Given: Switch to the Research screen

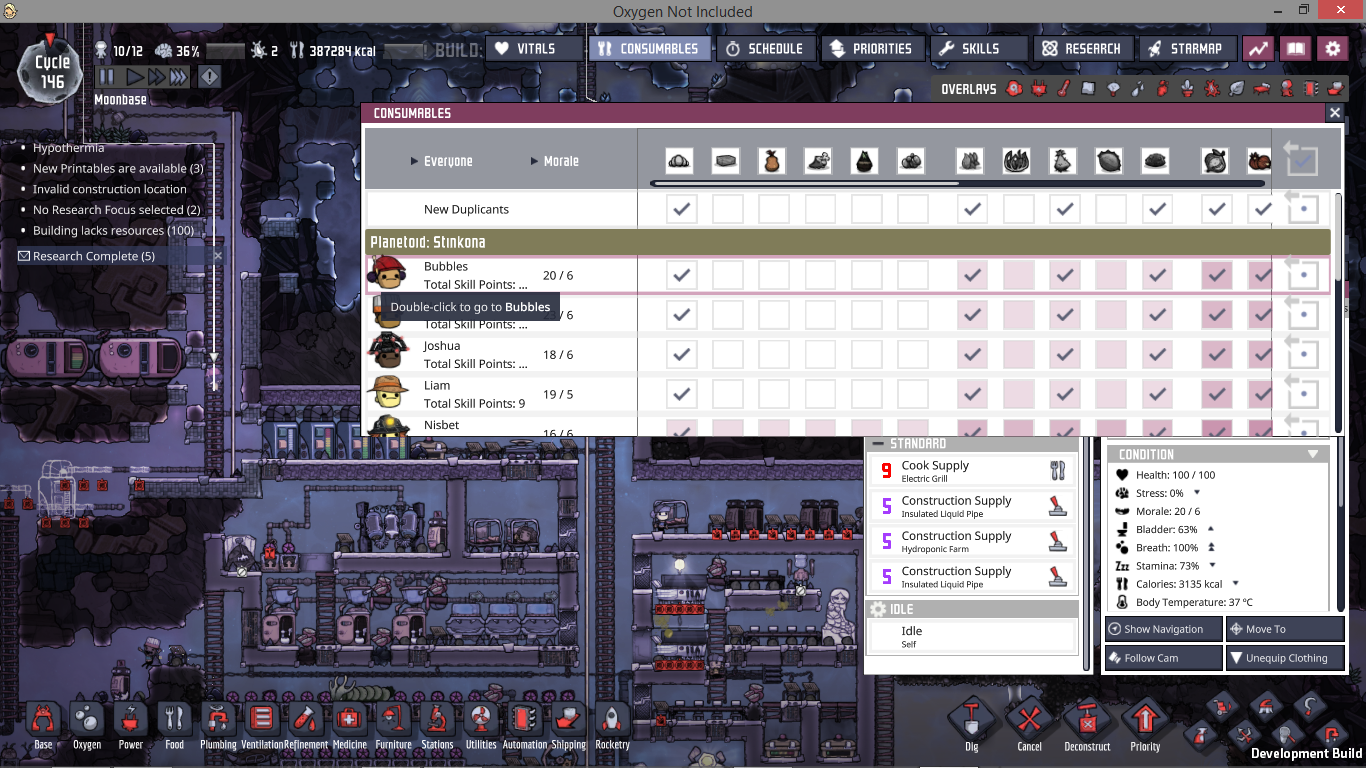Looking at the screenshot, I should tap(1081, 49).
